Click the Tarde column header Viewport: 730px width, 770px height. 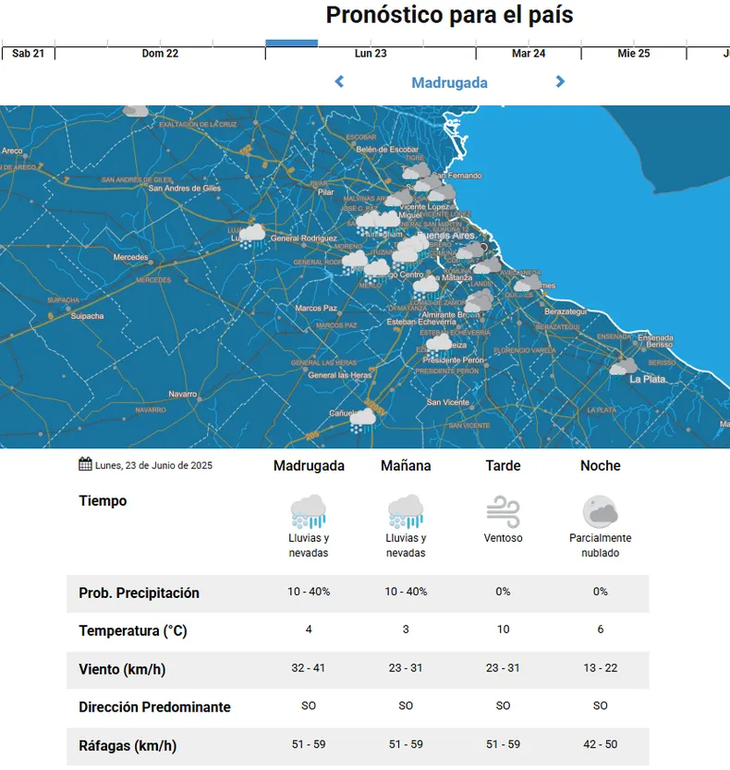(x=502, y=466)
